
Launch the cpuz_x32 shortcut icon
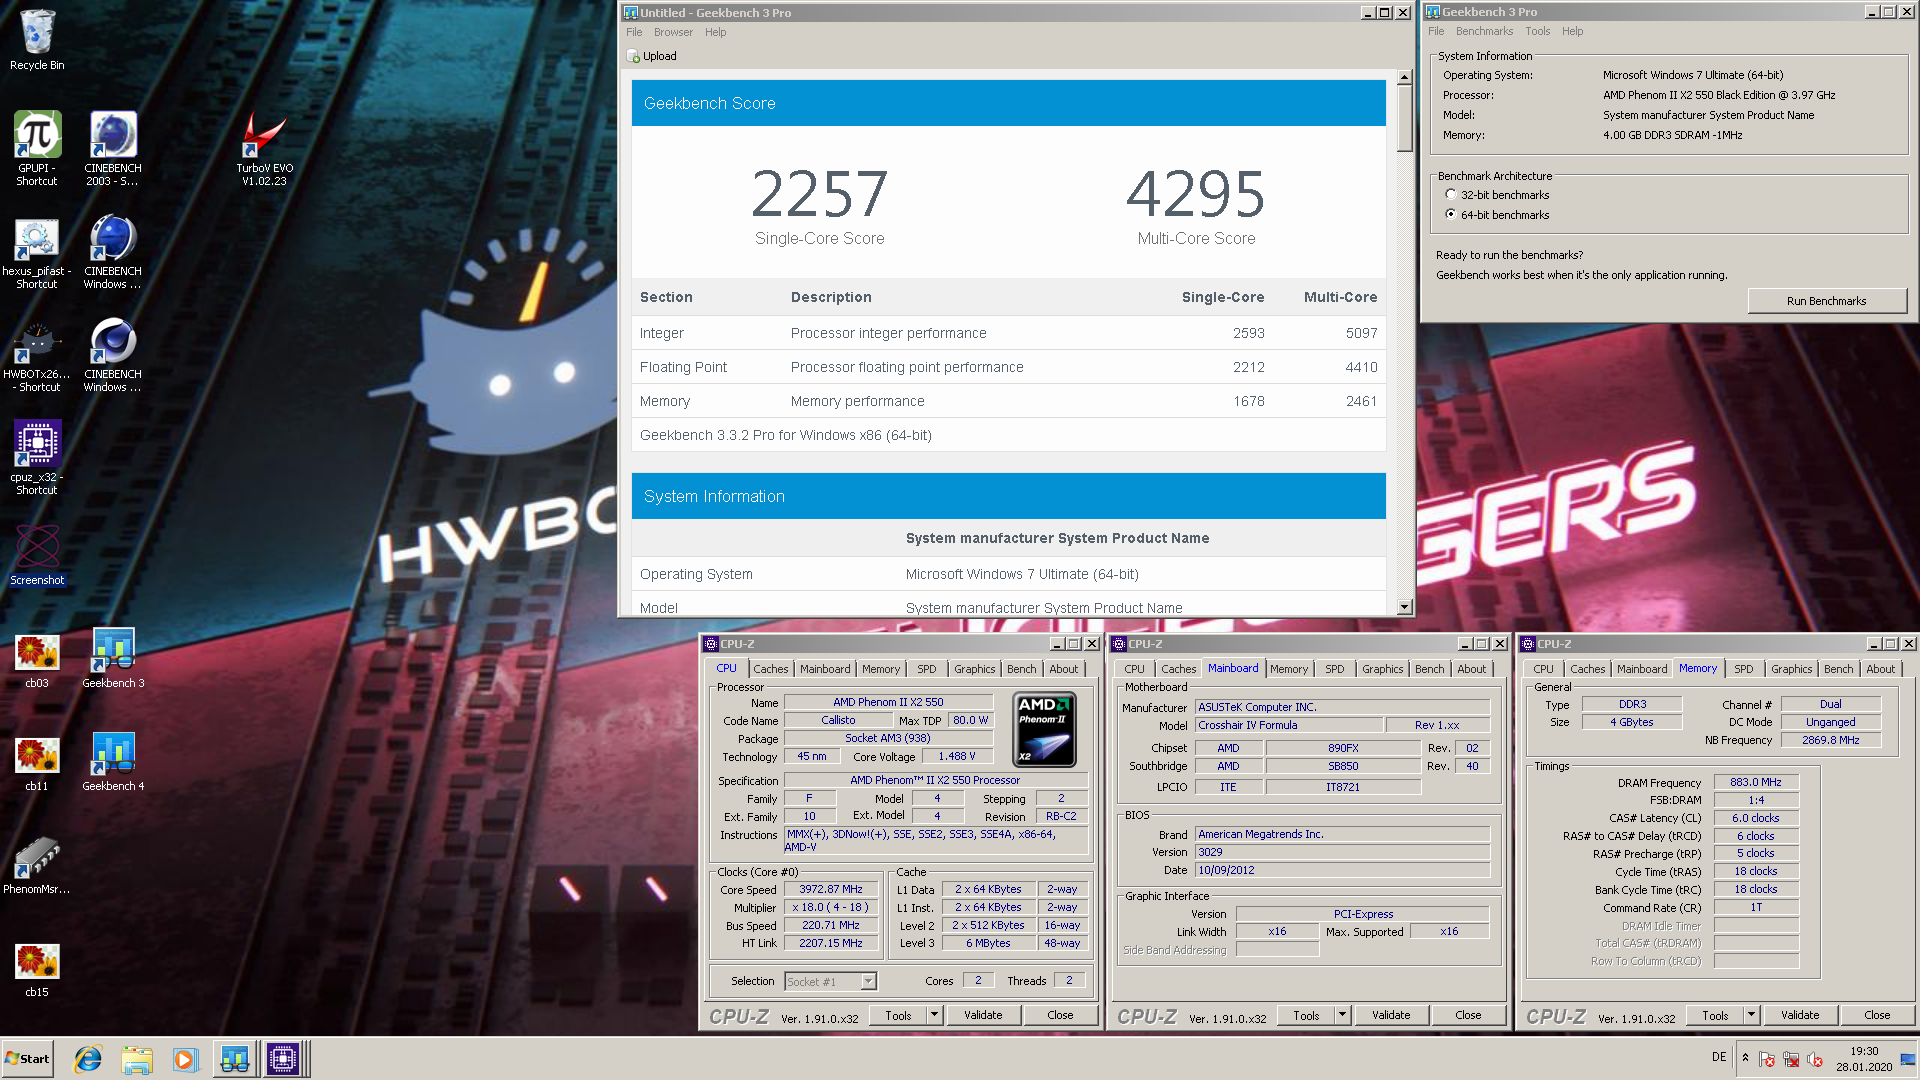37,458
